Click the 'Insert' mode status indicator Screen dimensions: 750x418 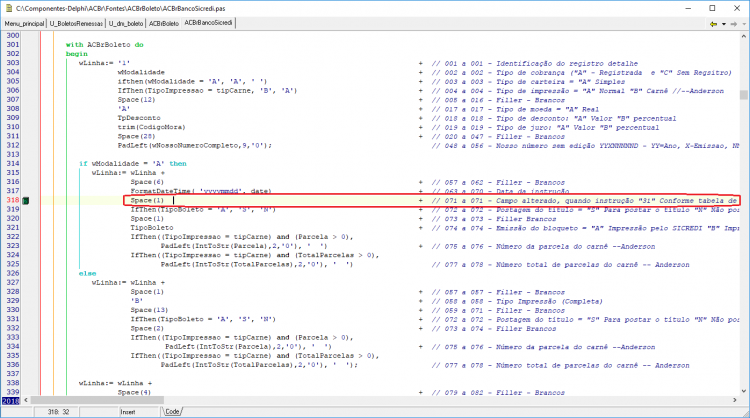128,412
